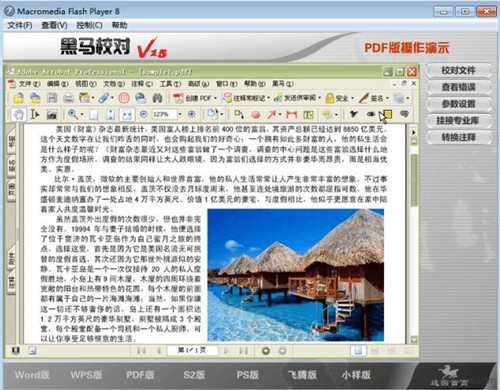Click the zoom in plus circle button

(x=192, y=114)
